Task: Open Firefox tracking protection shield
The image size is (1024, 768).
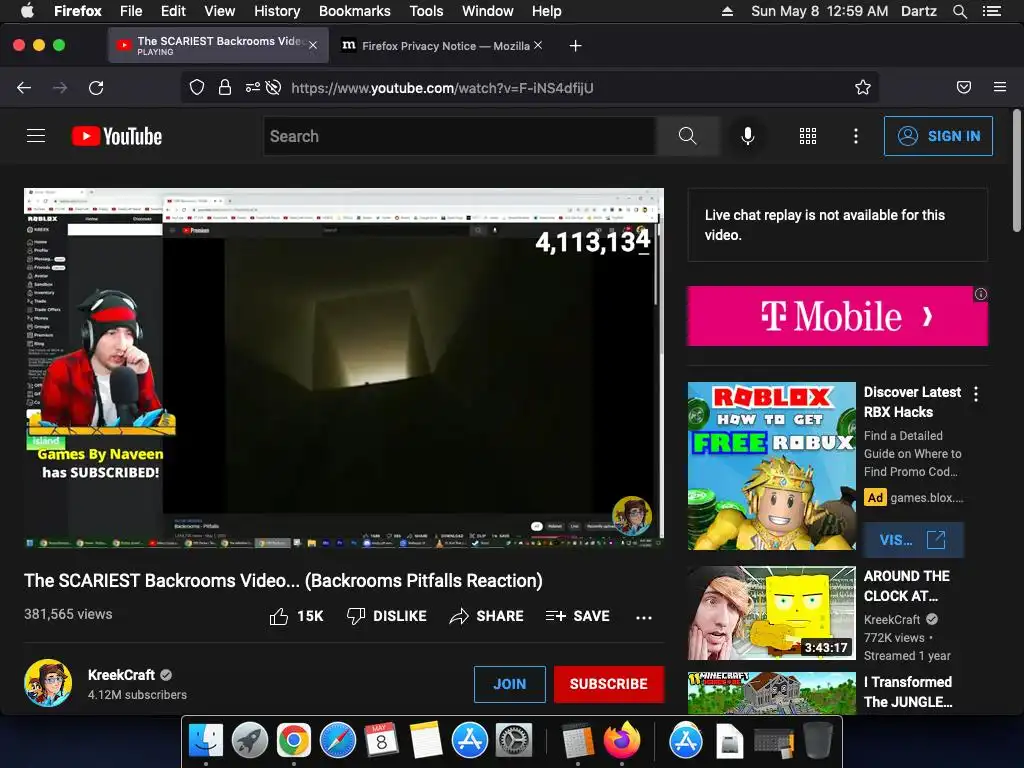Action: click(197, 88)
